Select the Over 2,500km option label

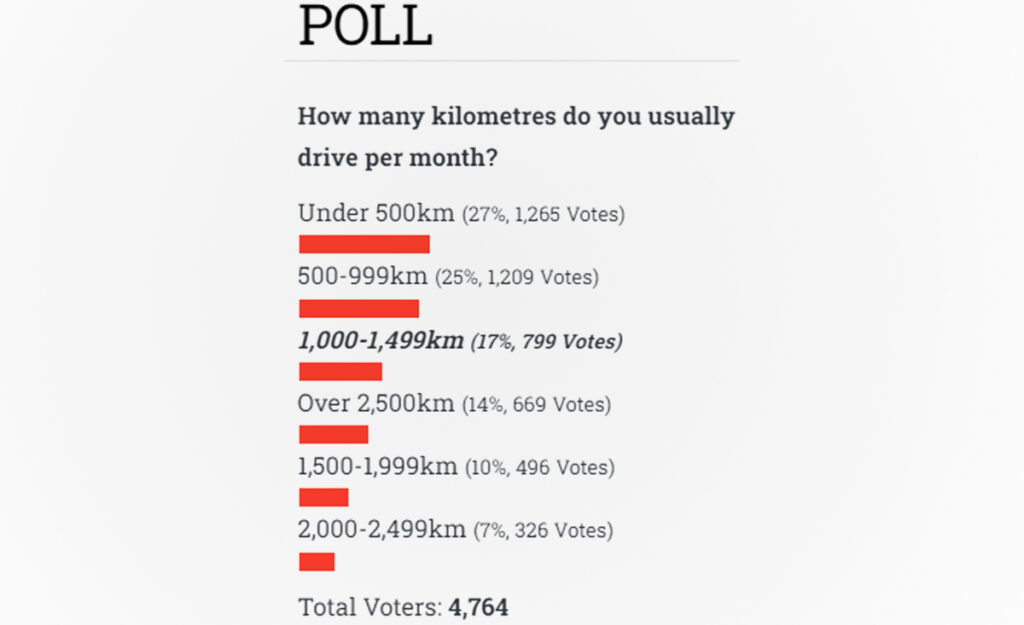[376, 404]
